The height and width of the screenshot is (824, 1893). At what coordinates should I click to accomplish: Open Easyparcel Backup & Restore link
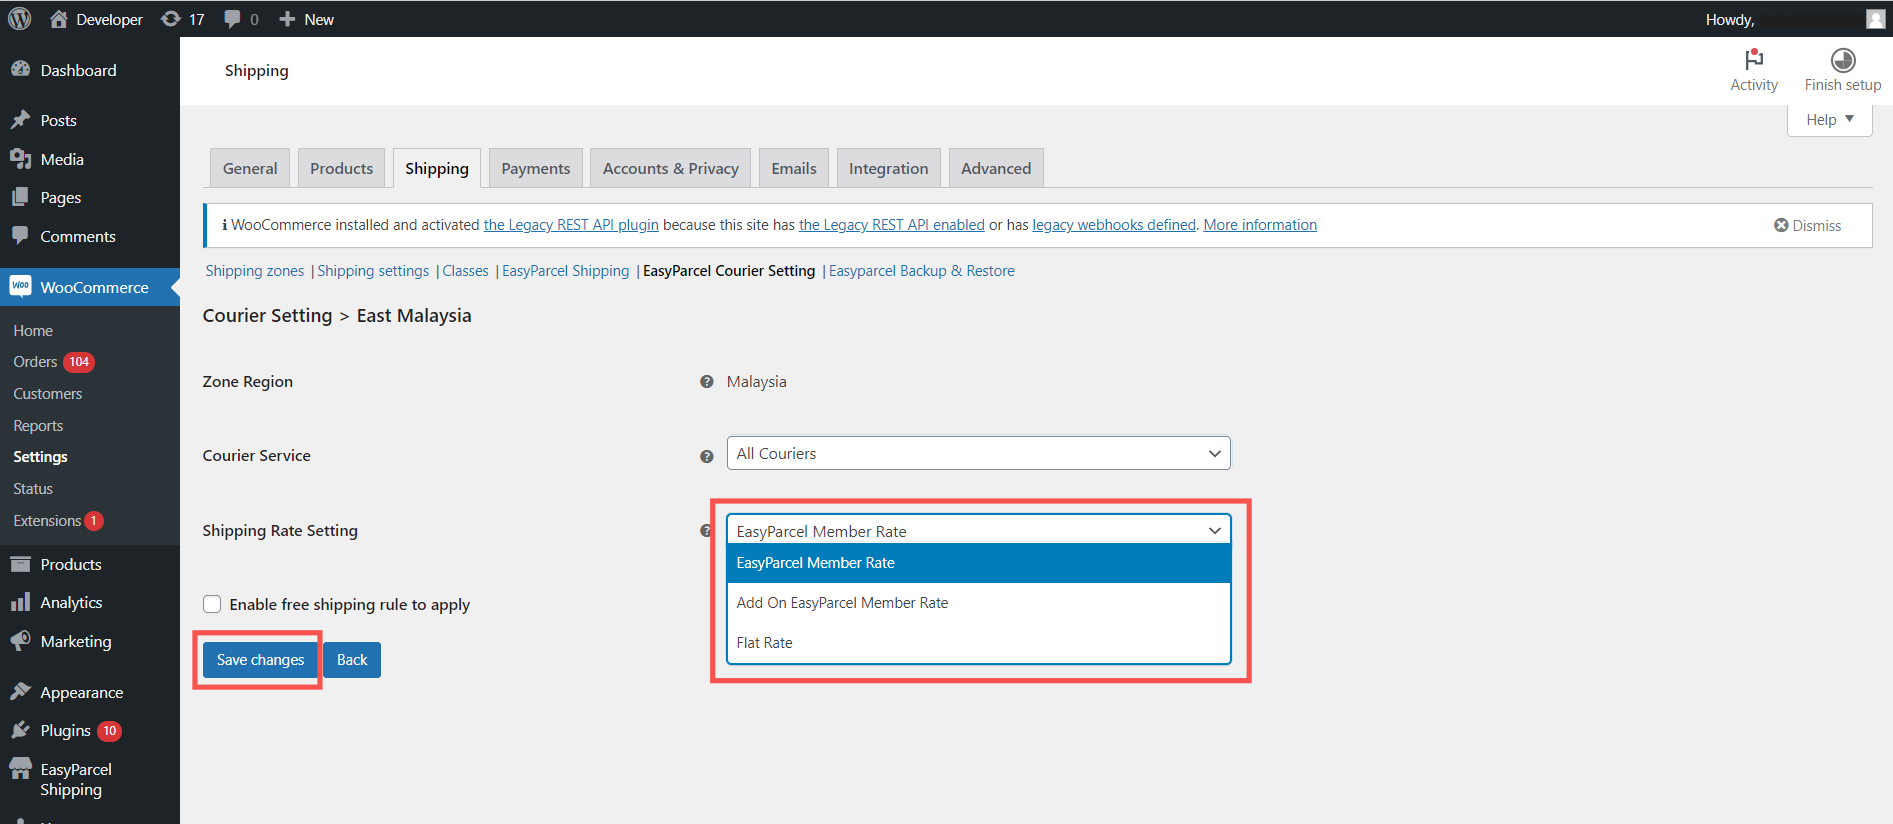[921, 271]
